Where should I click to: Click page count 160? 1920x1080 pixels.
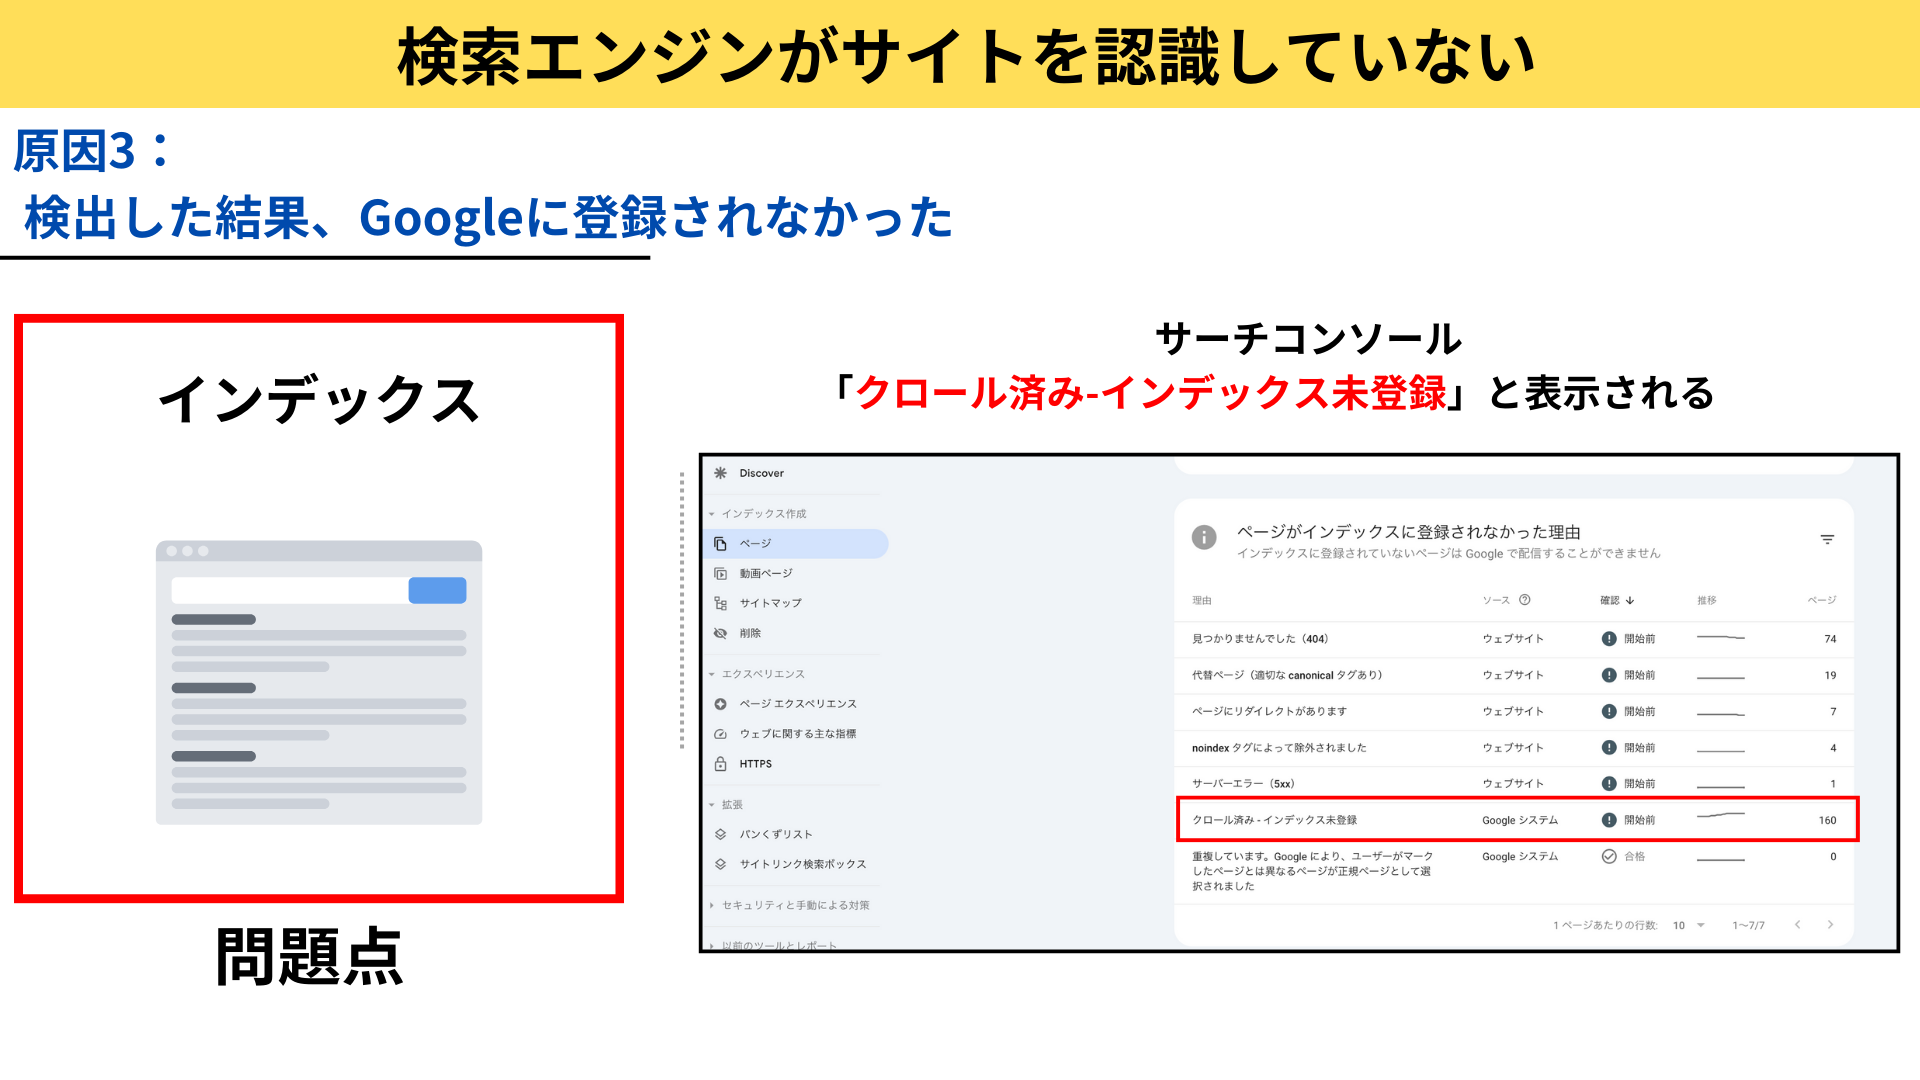1827,820
